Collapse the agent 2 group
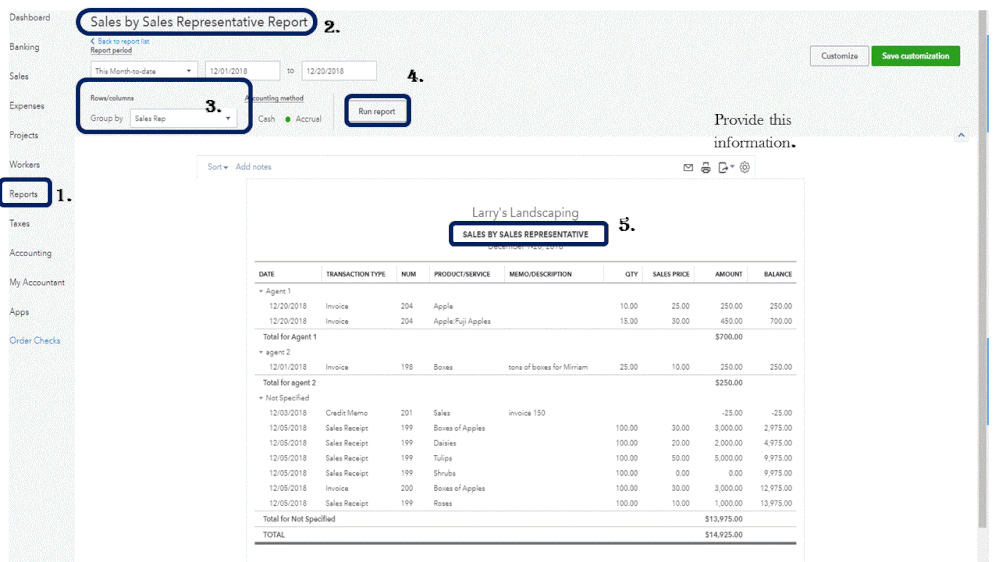Screen dimensions: 999x562 tap(261, 352)
